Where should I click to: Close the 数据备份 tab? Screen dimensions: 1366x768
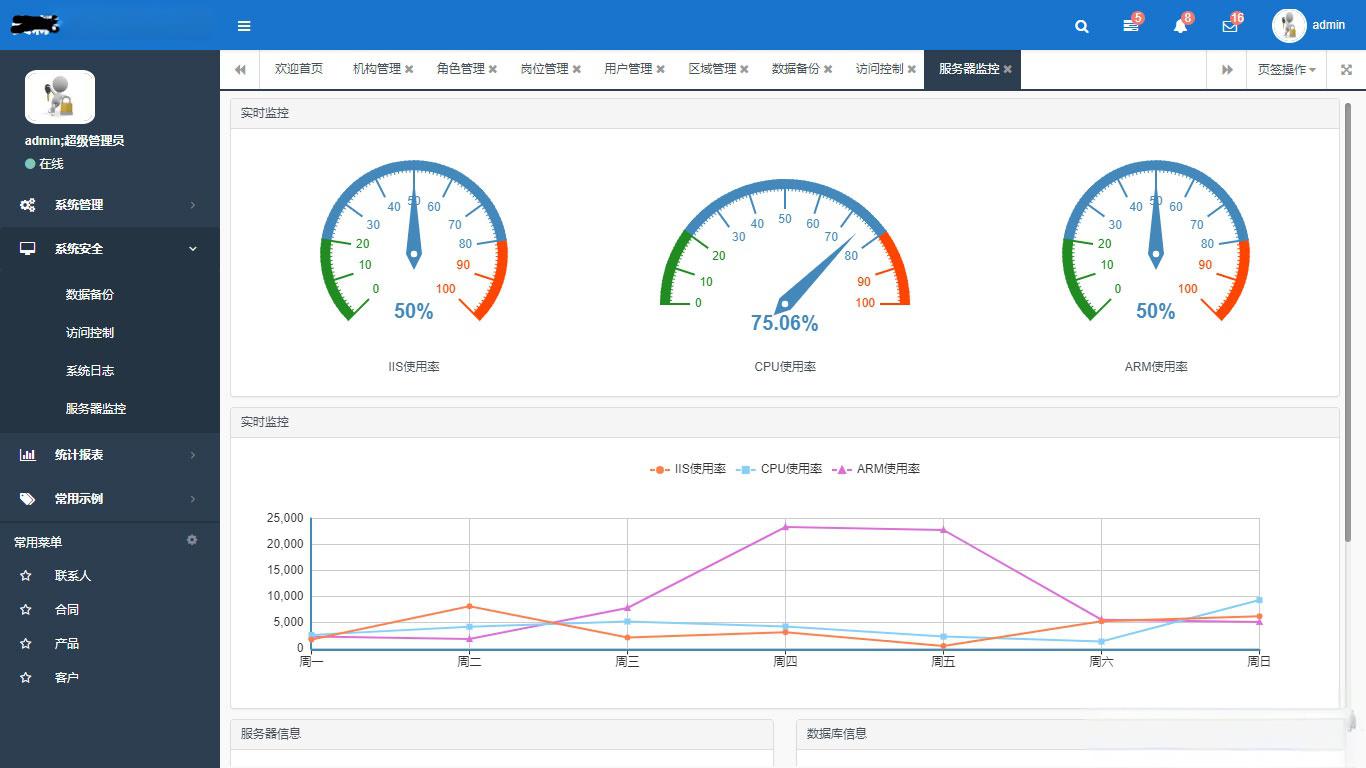pos(828,69)
